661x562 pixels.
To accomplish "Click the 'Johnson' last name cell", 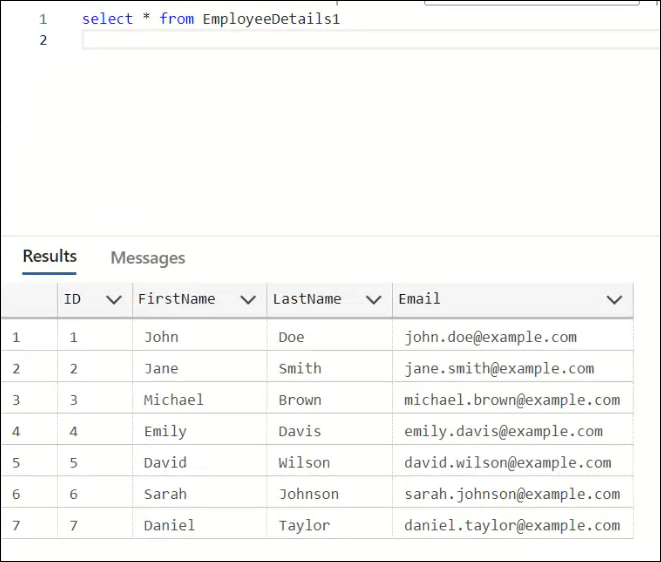I will pos(329,494).
